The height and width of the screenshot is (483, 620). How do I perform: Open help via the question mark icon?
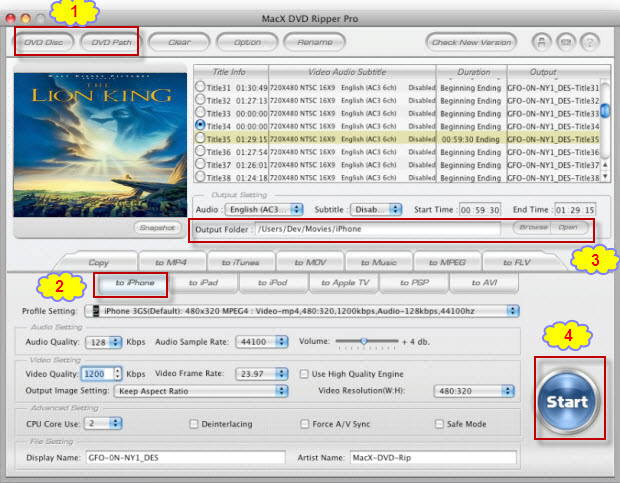coord(590,42)
